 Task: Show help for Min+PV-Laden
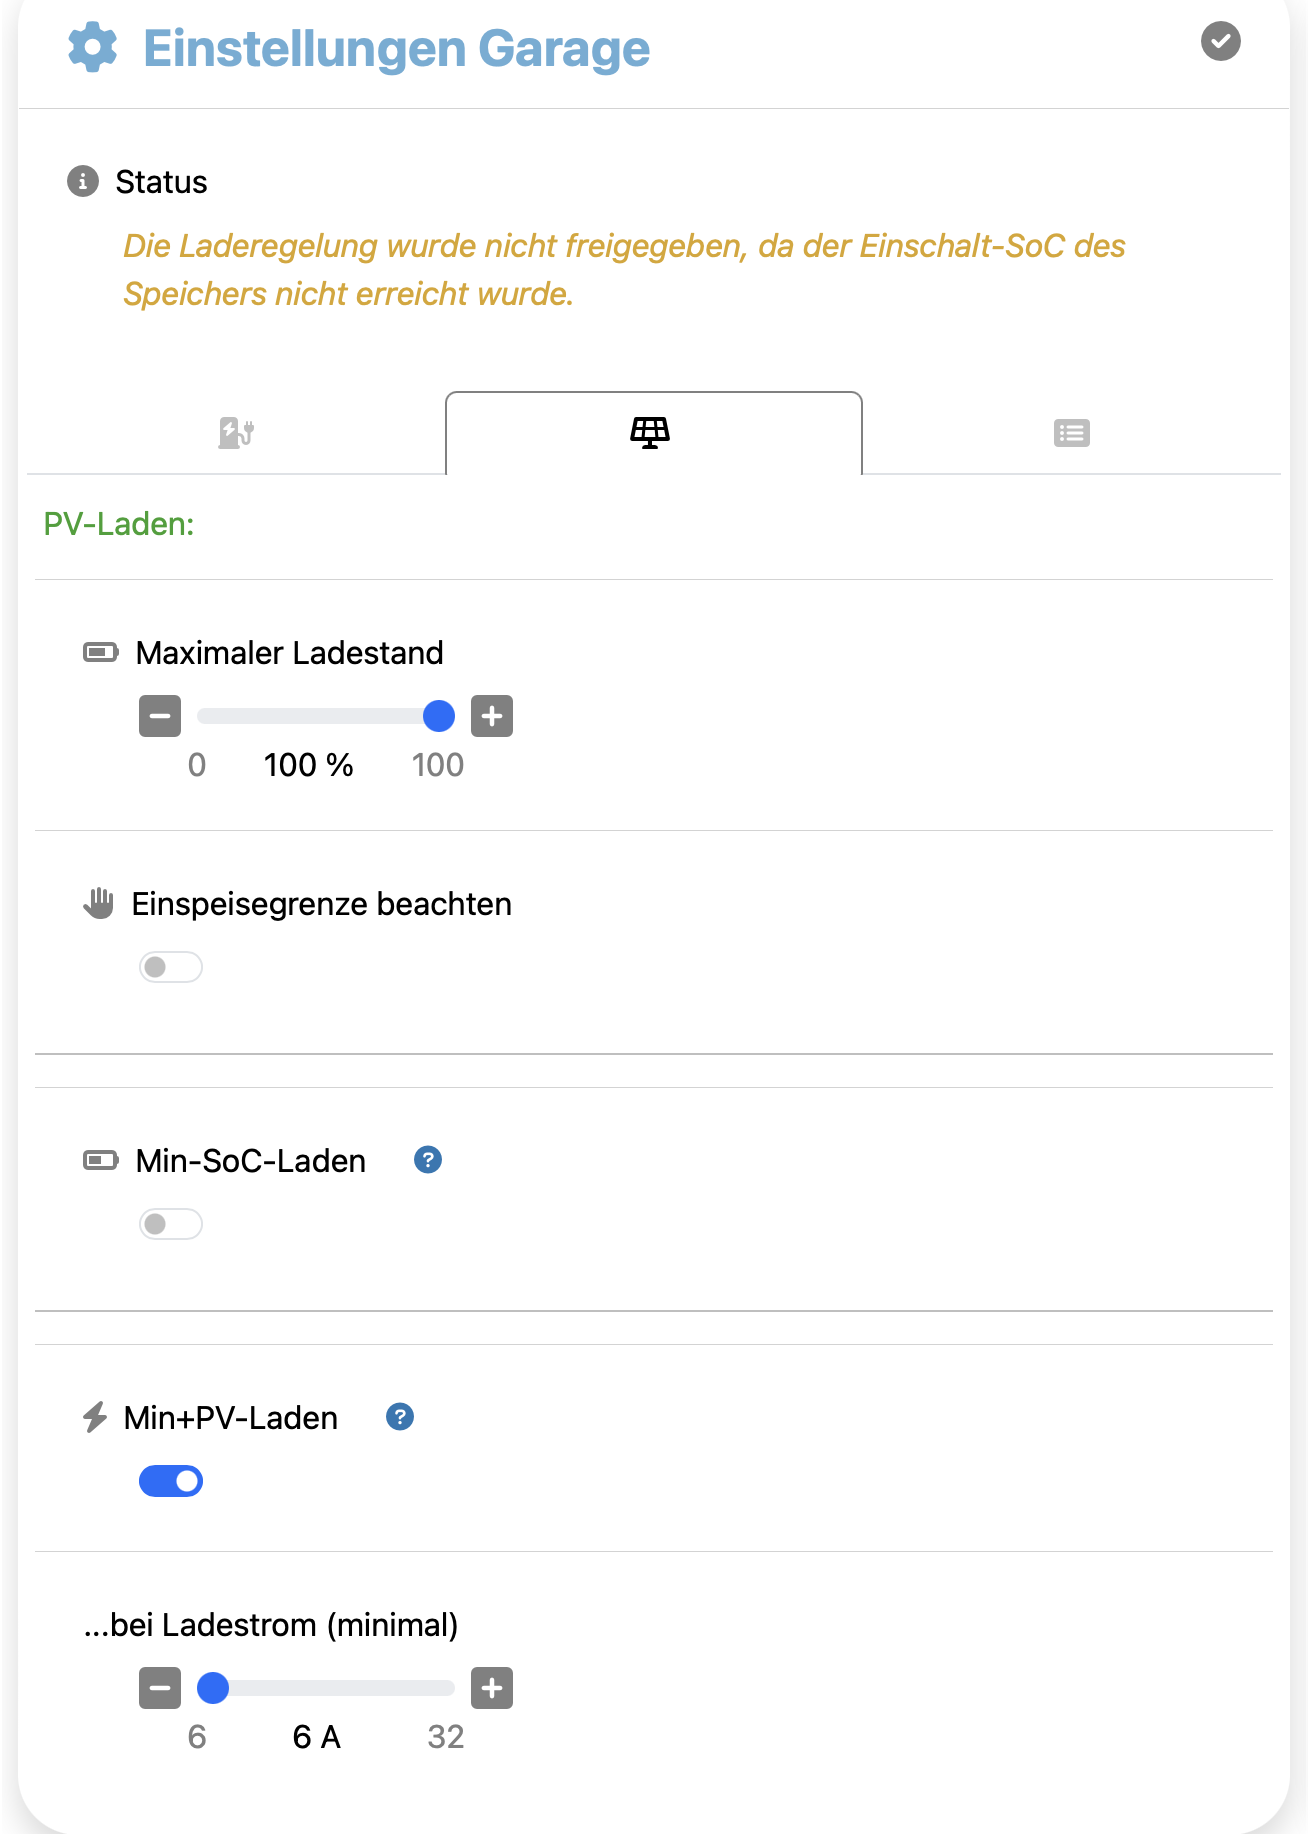(400, 1417)
